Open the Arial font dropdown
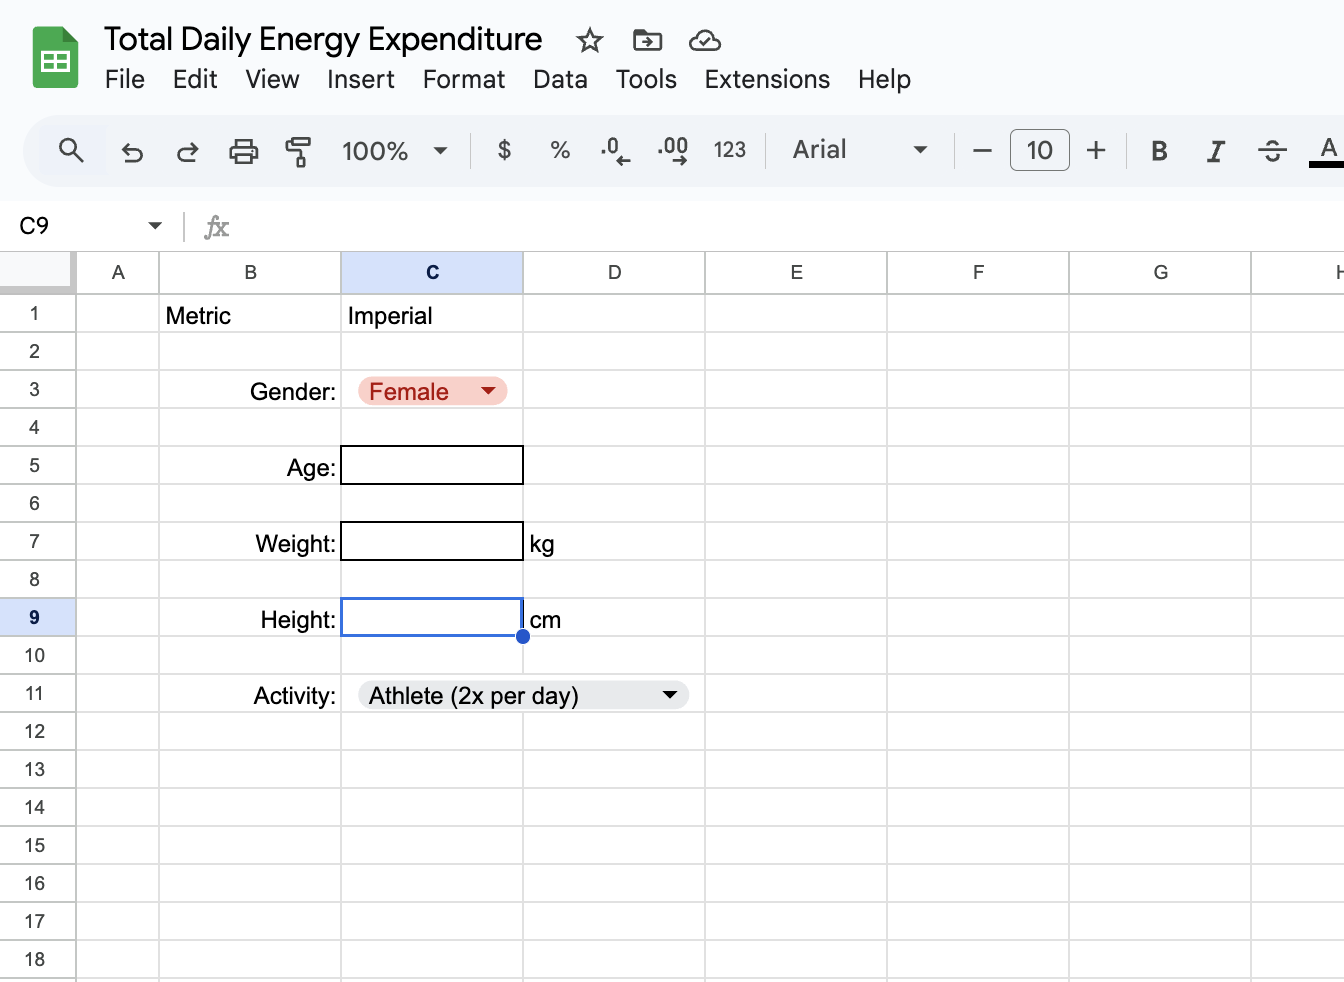The height and width of the screenshot is (982, 1344). tap(860, 150)
